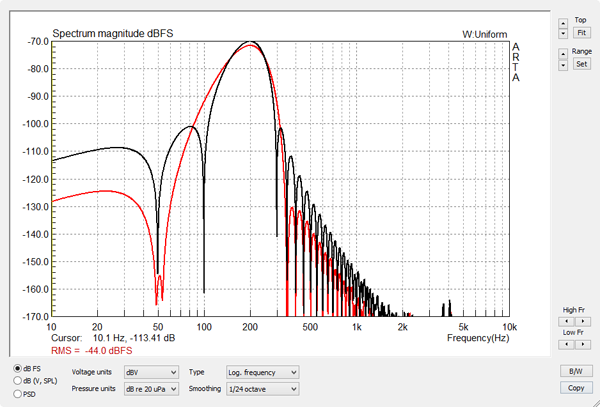Screen dimensions: 600x407
Task: Click the Fit button
Action: click(581, 33)
